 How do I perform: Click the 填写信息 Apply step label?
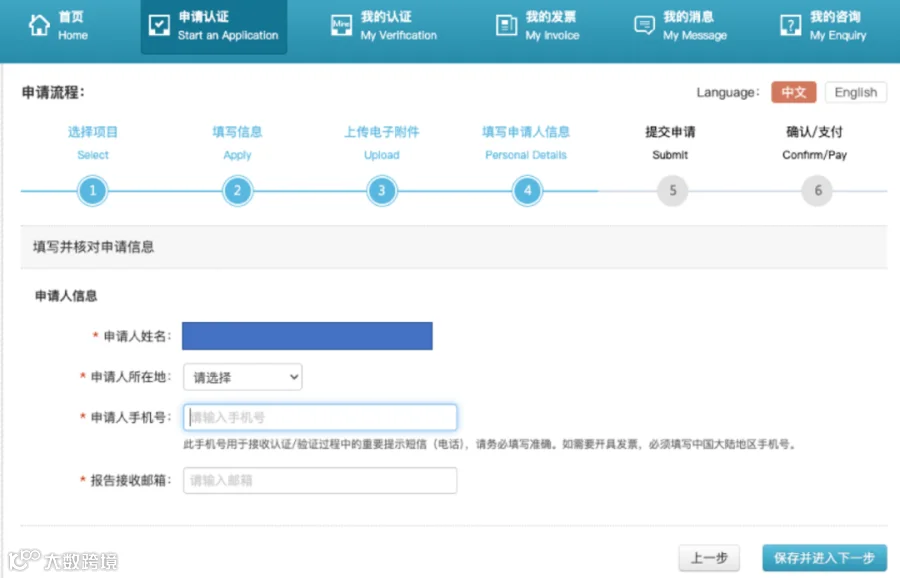click(237, 143)
